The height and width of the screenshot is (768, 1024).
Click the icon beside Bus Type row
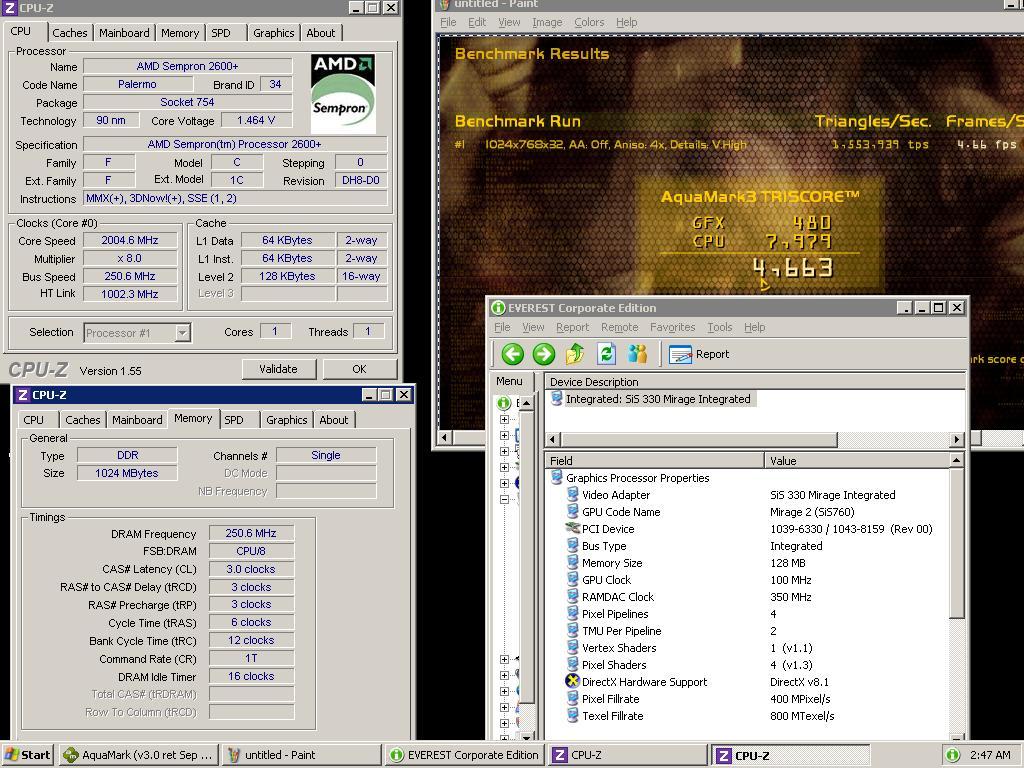tap(573, 545)
